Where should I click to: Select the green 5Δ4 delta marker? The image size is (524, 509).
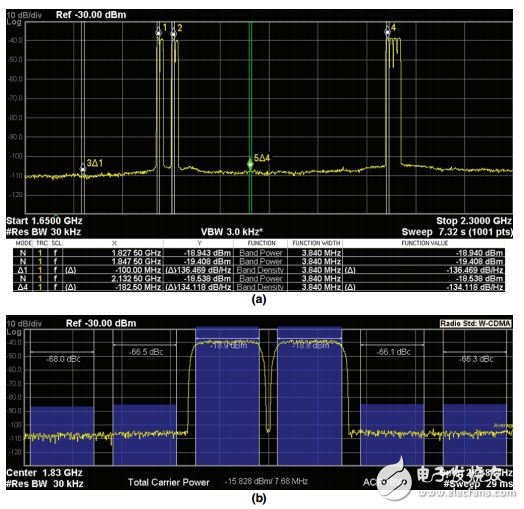pyautogui.click(x=250, y=164)
